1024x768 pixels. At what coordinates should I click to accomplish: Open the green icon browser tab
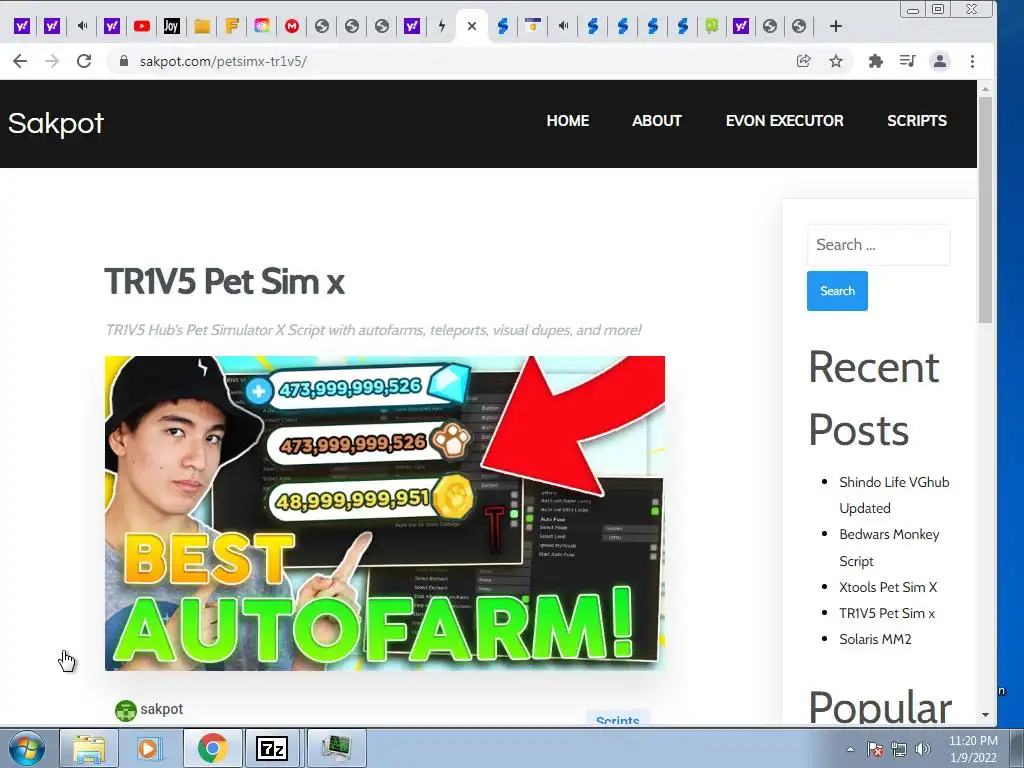[711, 26]
